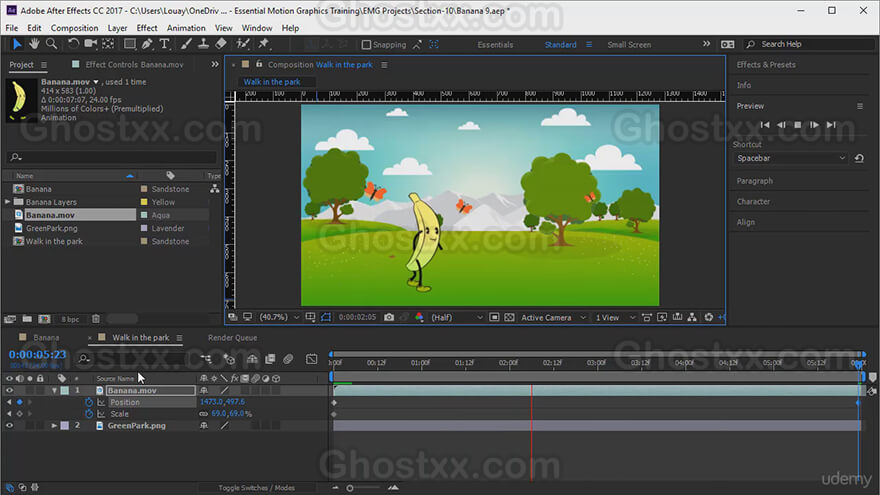Select the Pan Behind anchor point tool
Image resolution: width=880 pixels, height=495 pixels.
108,44
